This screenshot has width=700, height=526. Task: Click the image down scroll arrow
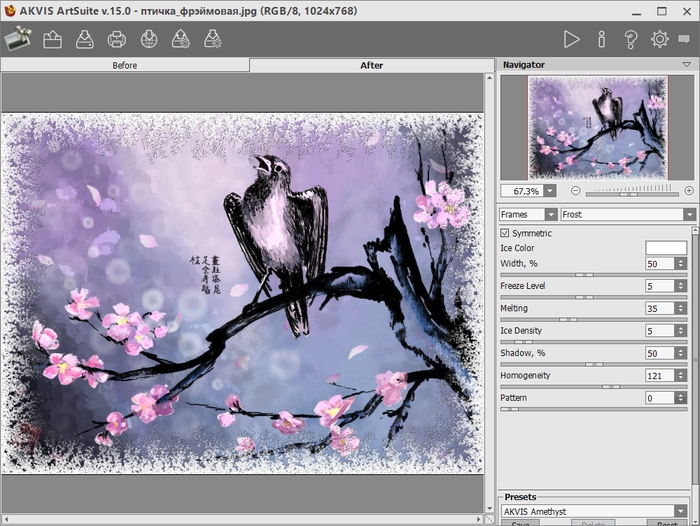pyautogui.click(x=489, y=509)
